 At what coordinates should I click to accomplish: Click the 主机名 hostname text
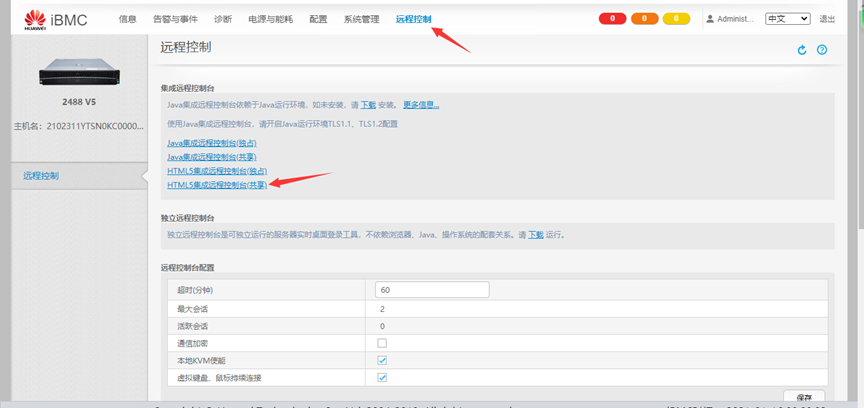point(79,126)
